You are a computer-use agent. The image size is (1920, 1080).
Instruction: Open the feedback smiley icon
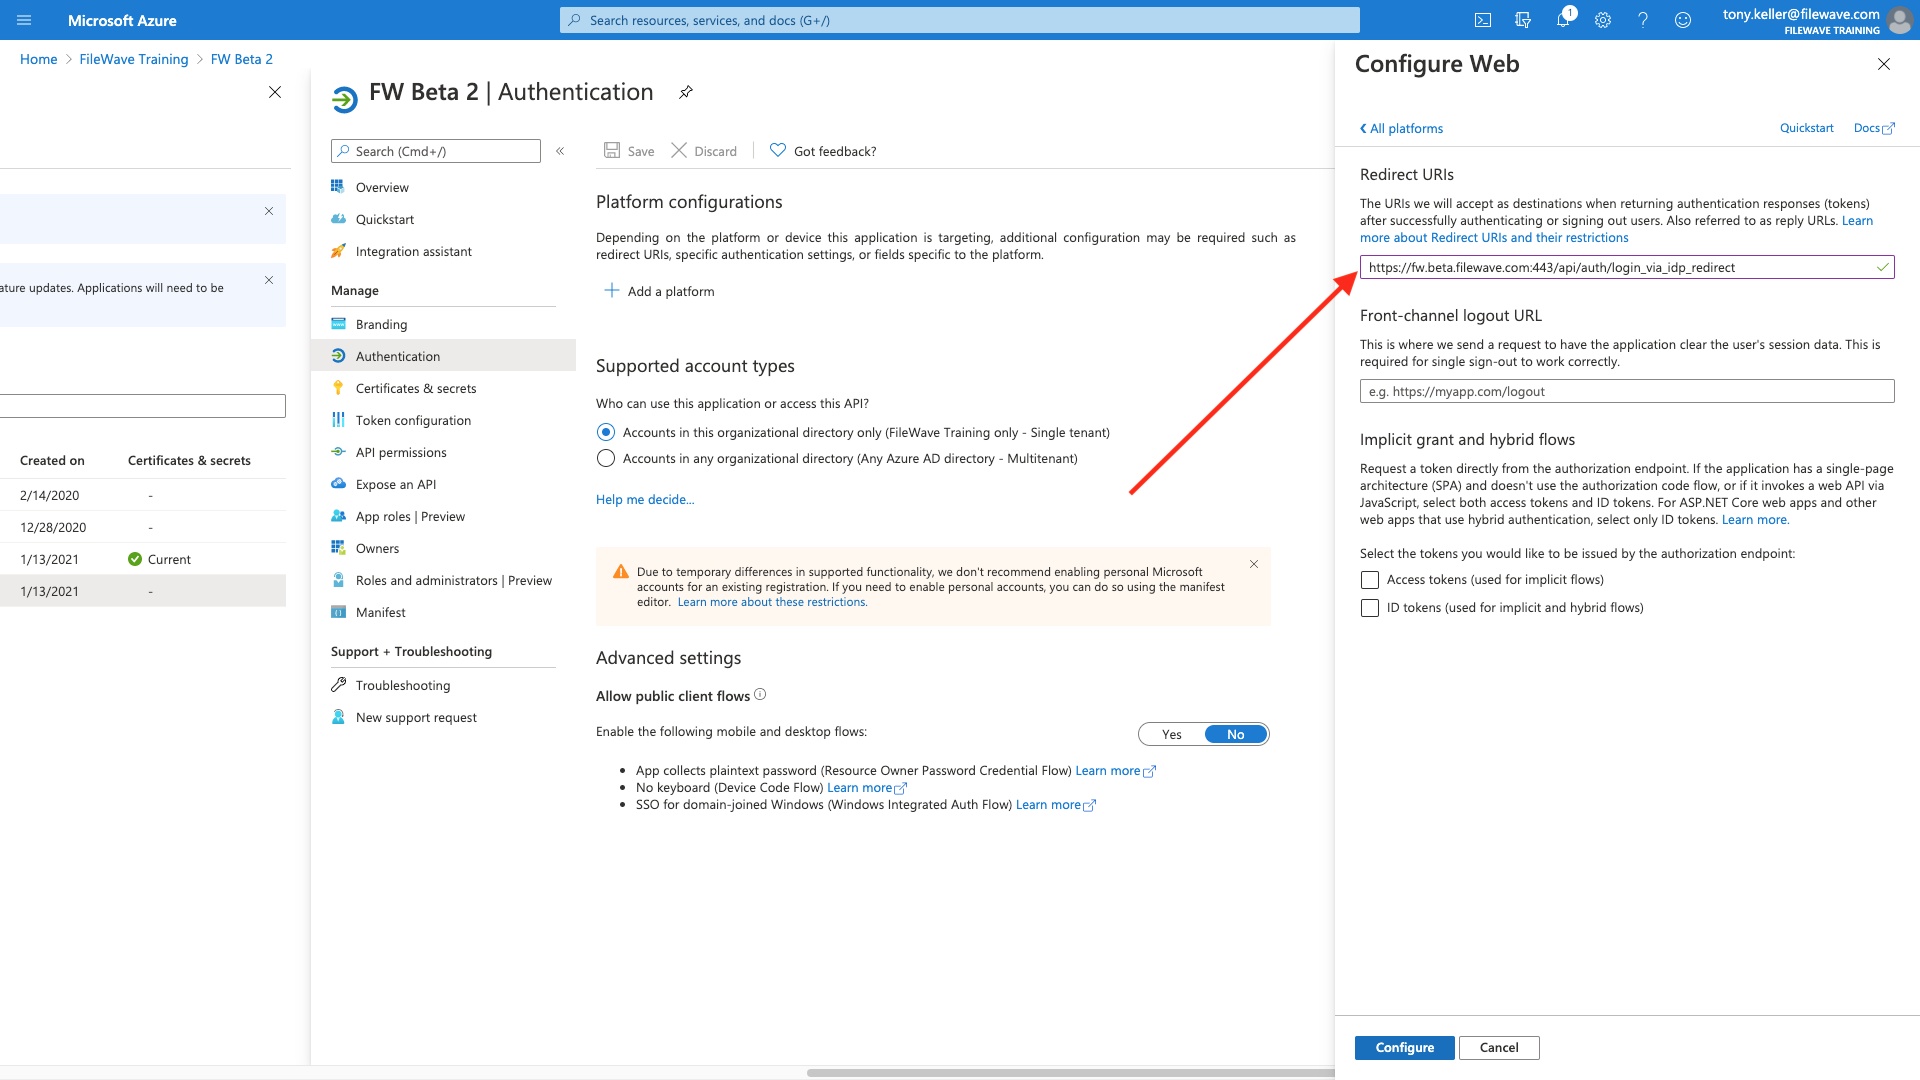pyautogui.click(x=1683, y=20)
